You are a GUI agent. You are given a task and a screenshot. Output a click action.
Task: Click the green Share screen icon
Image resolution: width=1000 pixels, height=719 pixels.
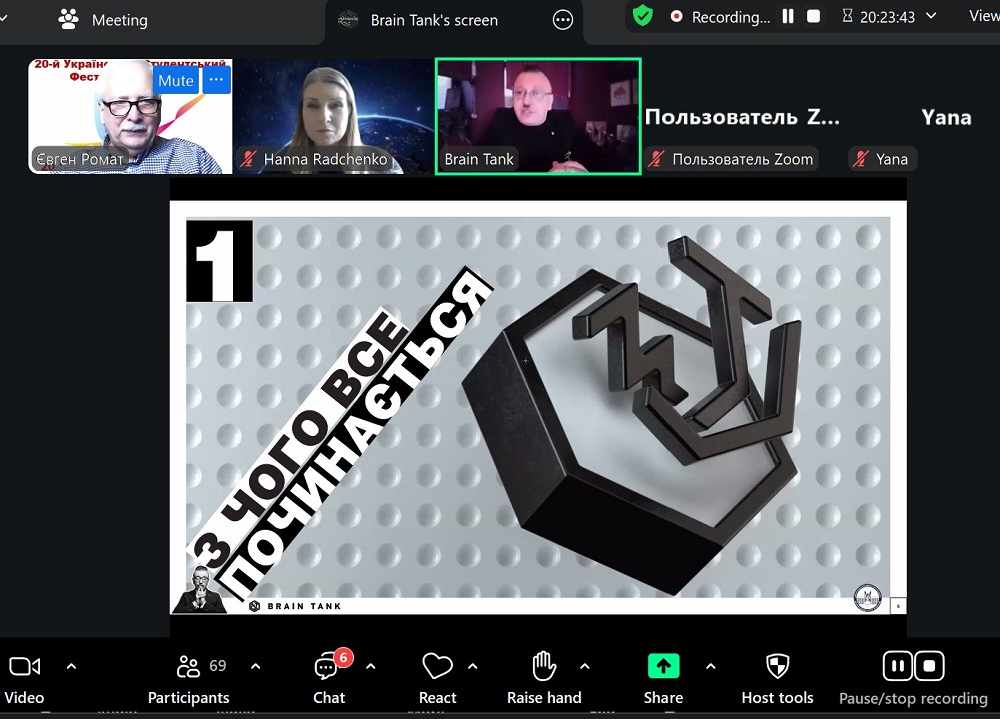pyautogui.click(x=663, y=667)
